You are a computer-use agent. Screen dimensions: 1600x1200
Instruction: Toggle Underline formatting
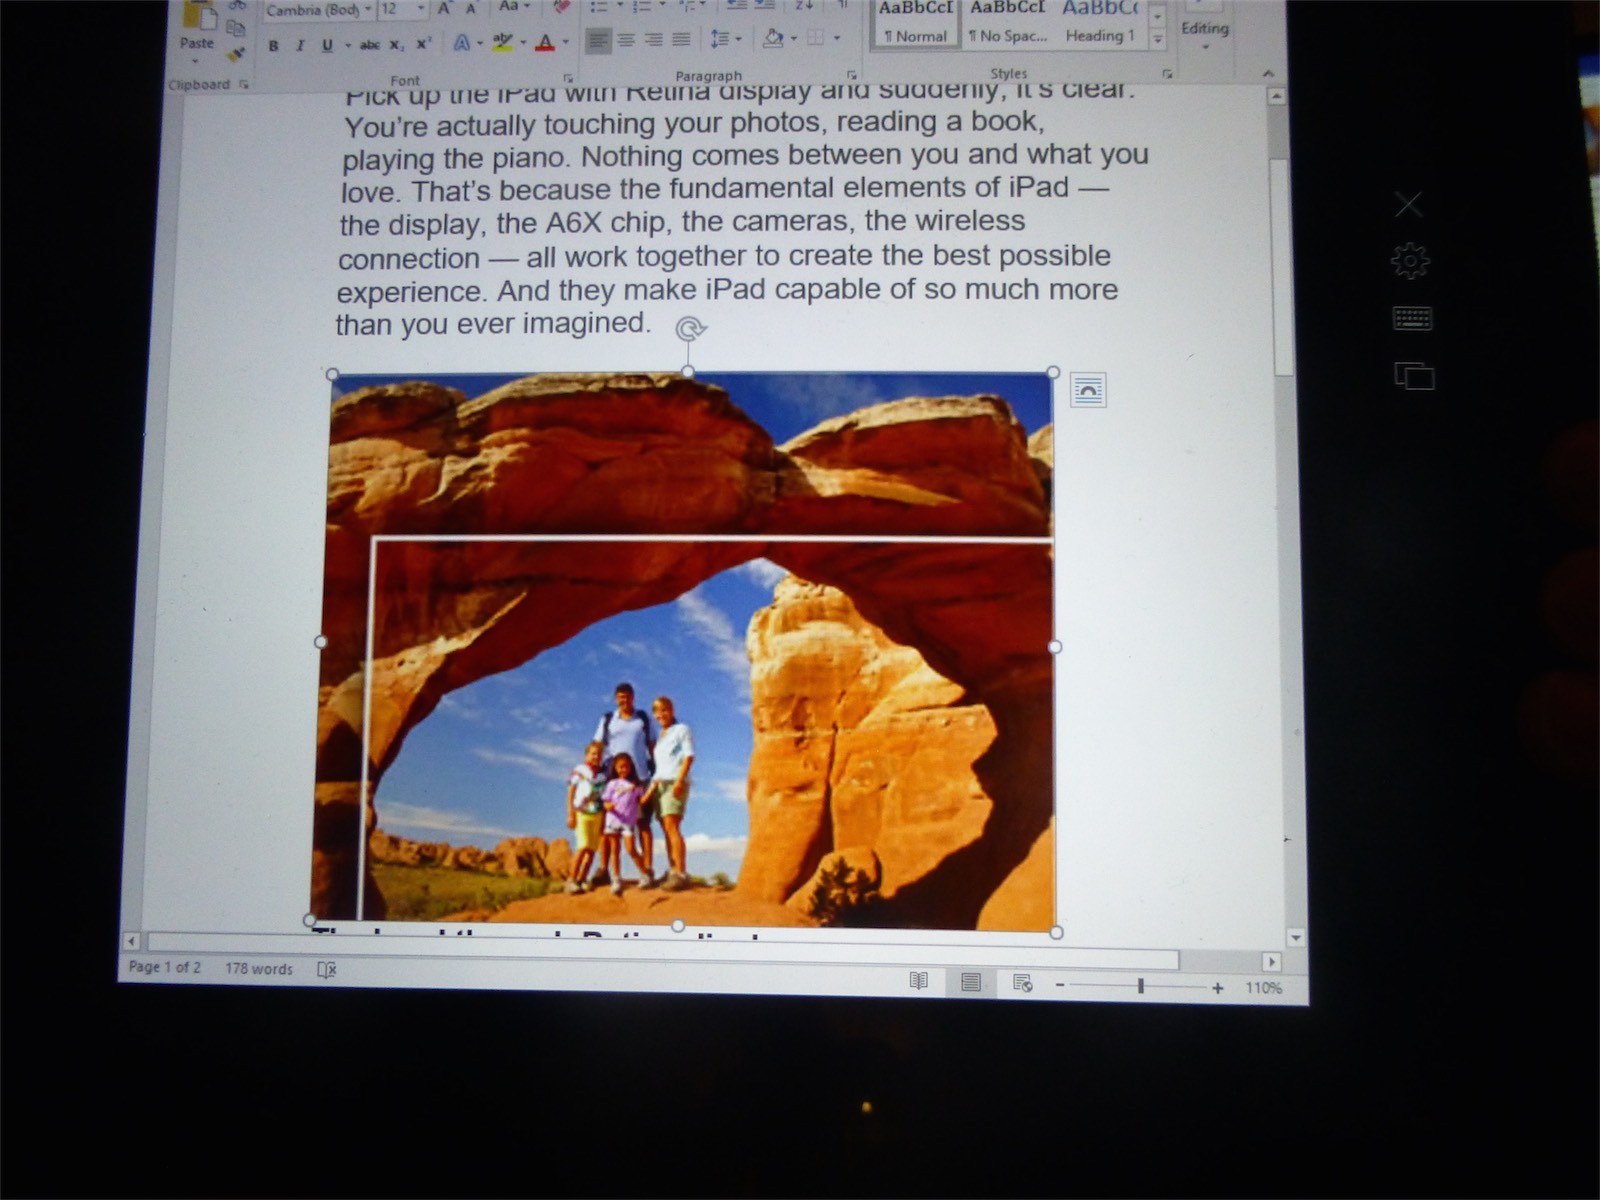point(326,46)
